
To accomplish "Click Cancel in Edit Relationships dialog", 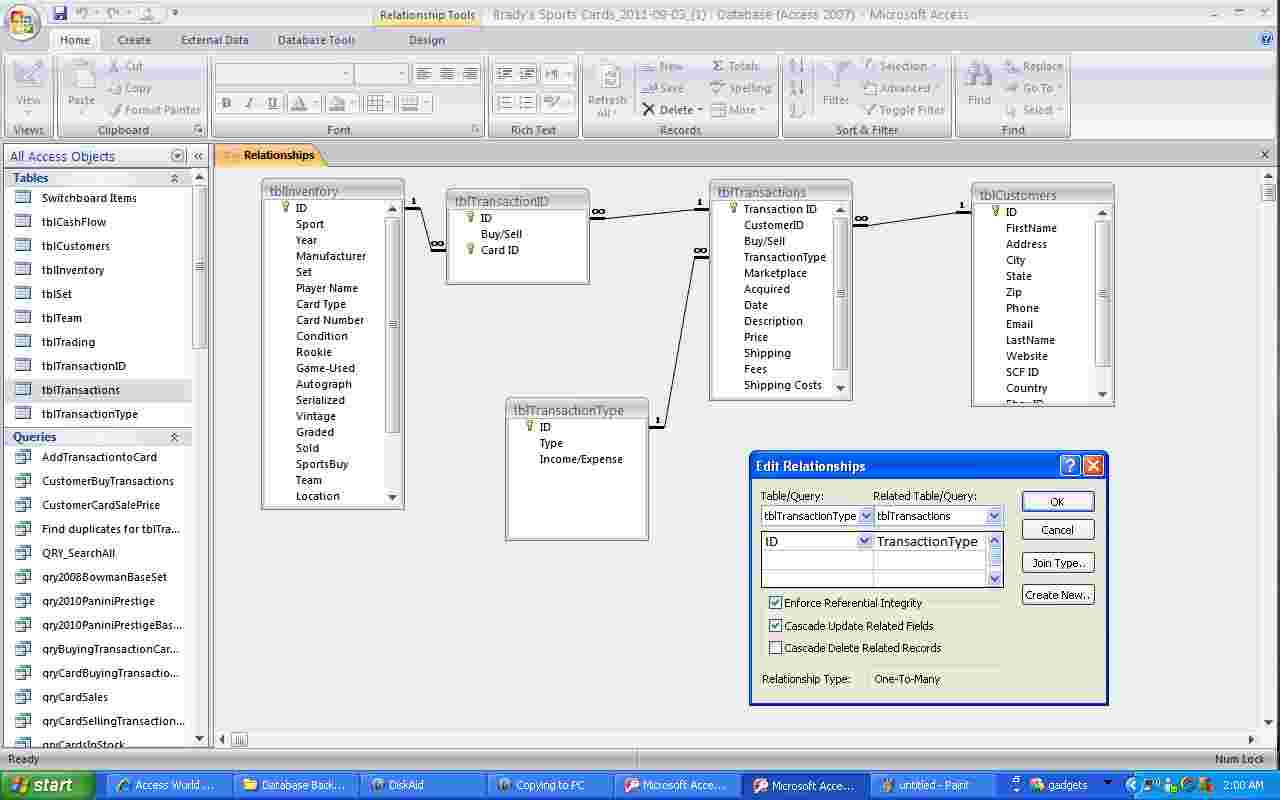I will point(1058,530).
